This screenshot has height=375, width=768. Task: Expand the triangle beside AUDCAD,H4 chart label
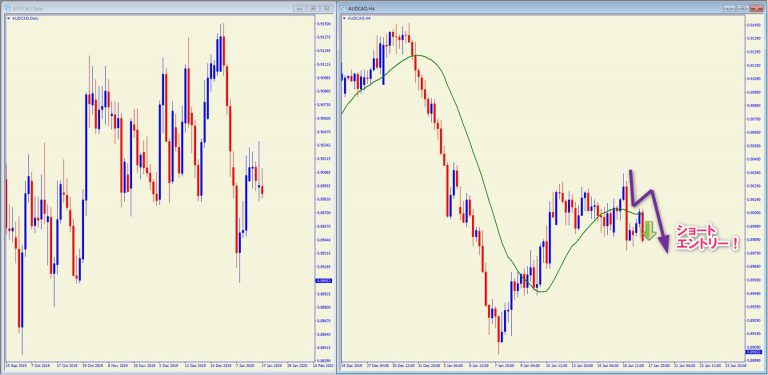pos(344,18)
